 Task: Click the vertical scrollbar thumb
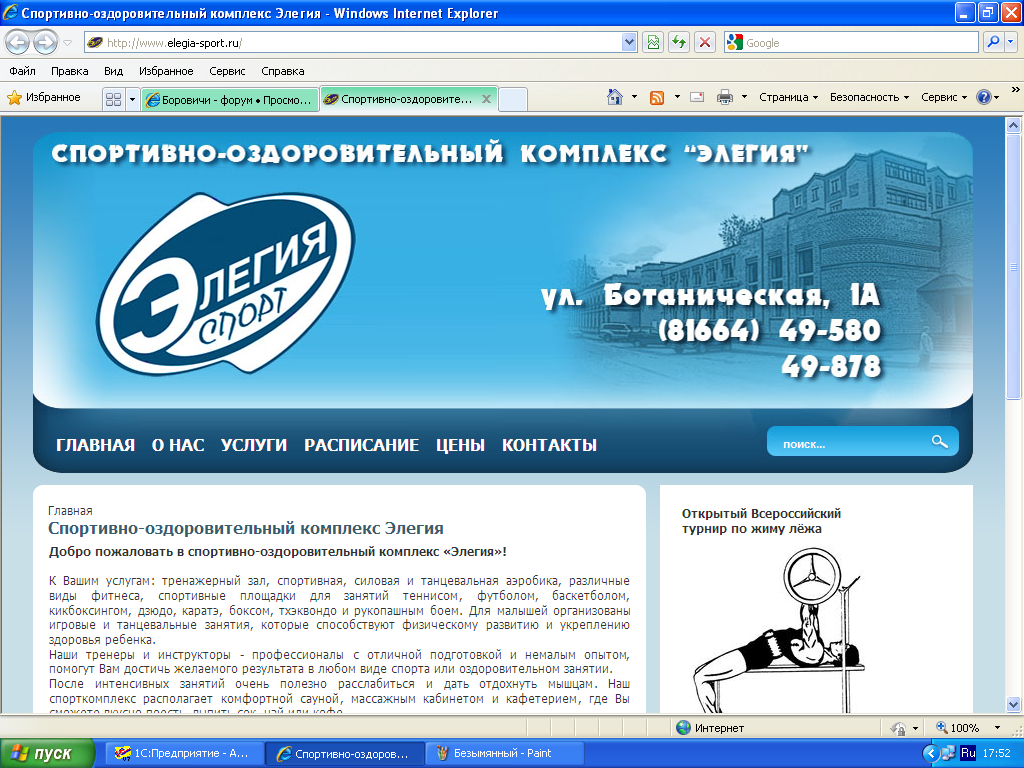1014,266
